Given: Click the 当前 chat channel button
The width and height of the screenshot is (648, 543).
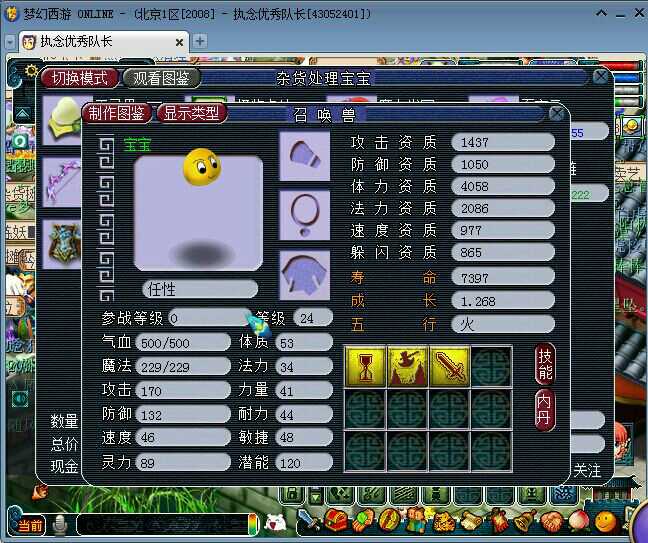Looking at the screenshot, I should coord(31,524).
